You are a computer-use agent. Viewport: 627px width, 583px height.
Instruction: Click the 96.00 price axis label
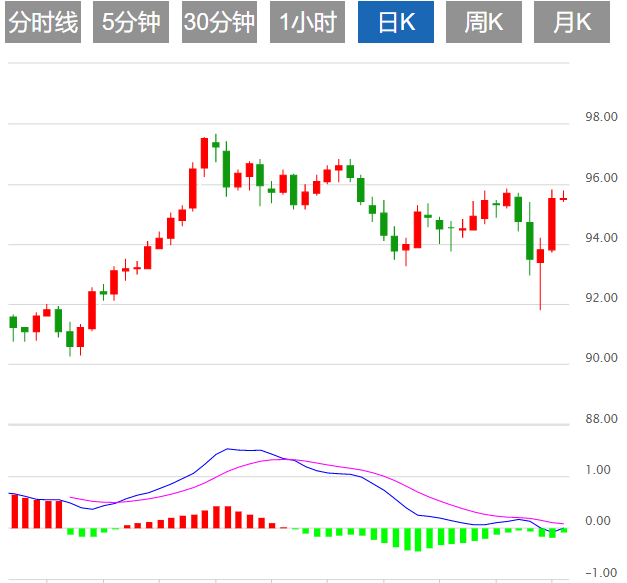(x=601, y=178)
